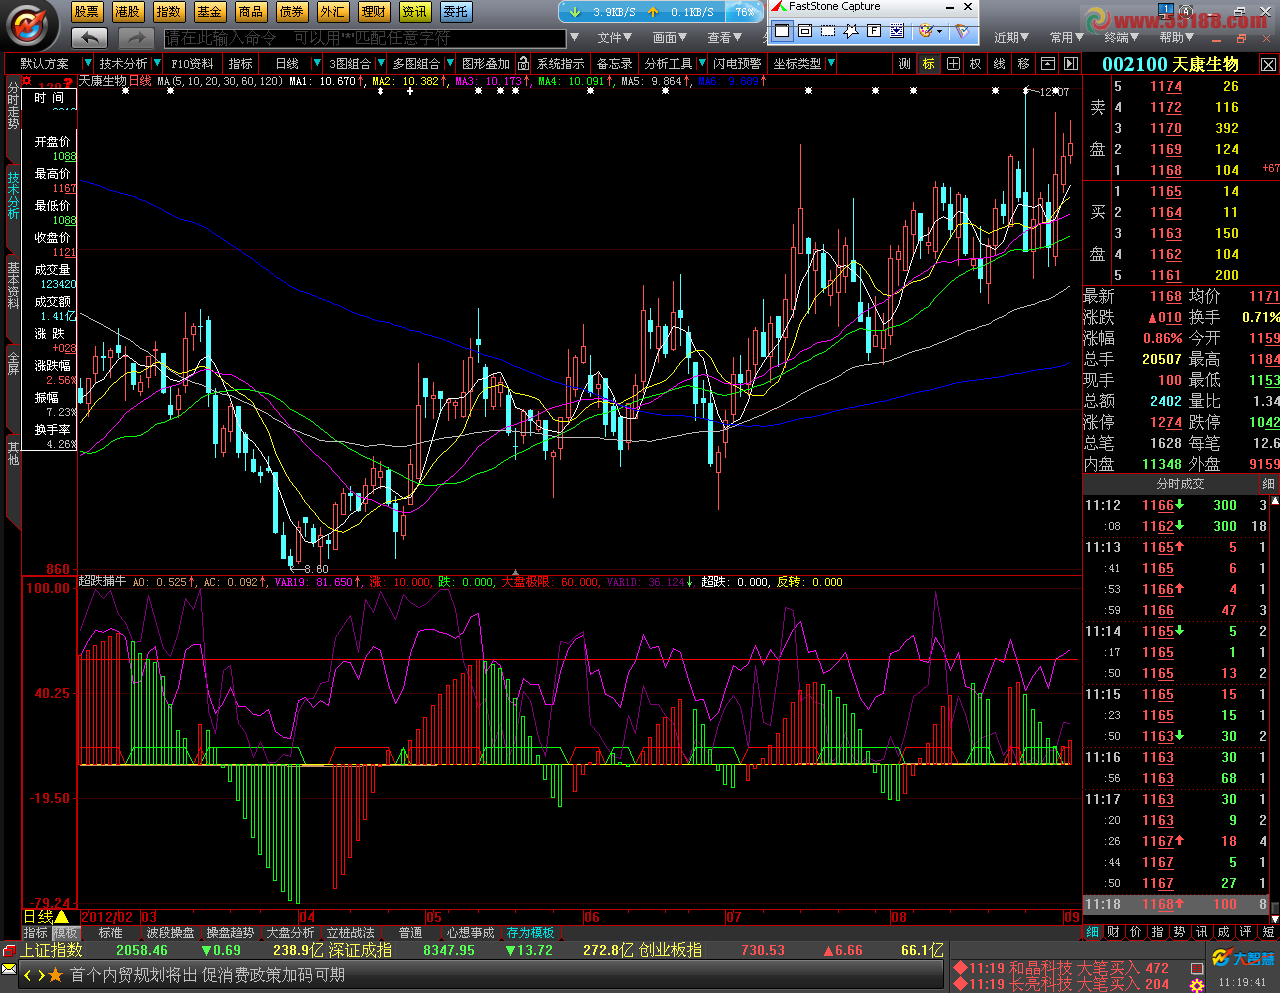This screenshot has height=993, width=1280.
Task: Toggle the 权 ex-rights button
Action: coord(975,63)
